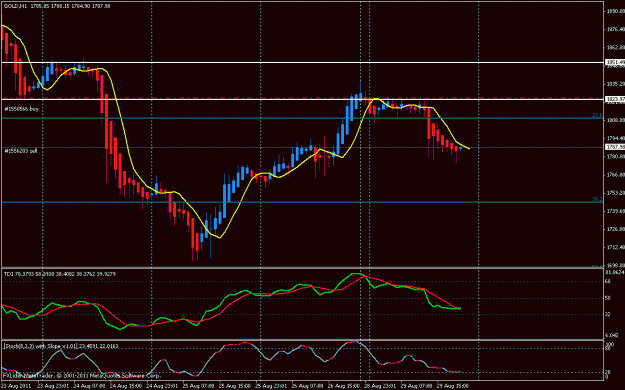Click the 1800.00 price axis label
Viewport: 625px width, 390px height.
tap(615, 120)
